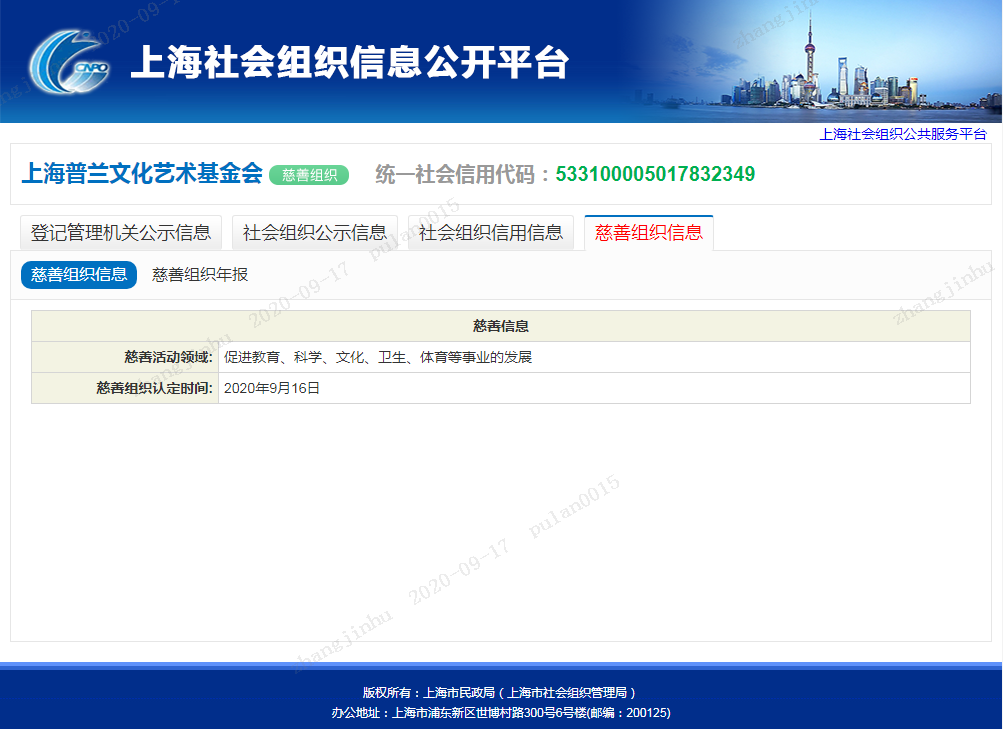Switch to 登记管理机关公示信息 tab
Image resolution: width=1003 pixels, height=729 pixels.
121,233
